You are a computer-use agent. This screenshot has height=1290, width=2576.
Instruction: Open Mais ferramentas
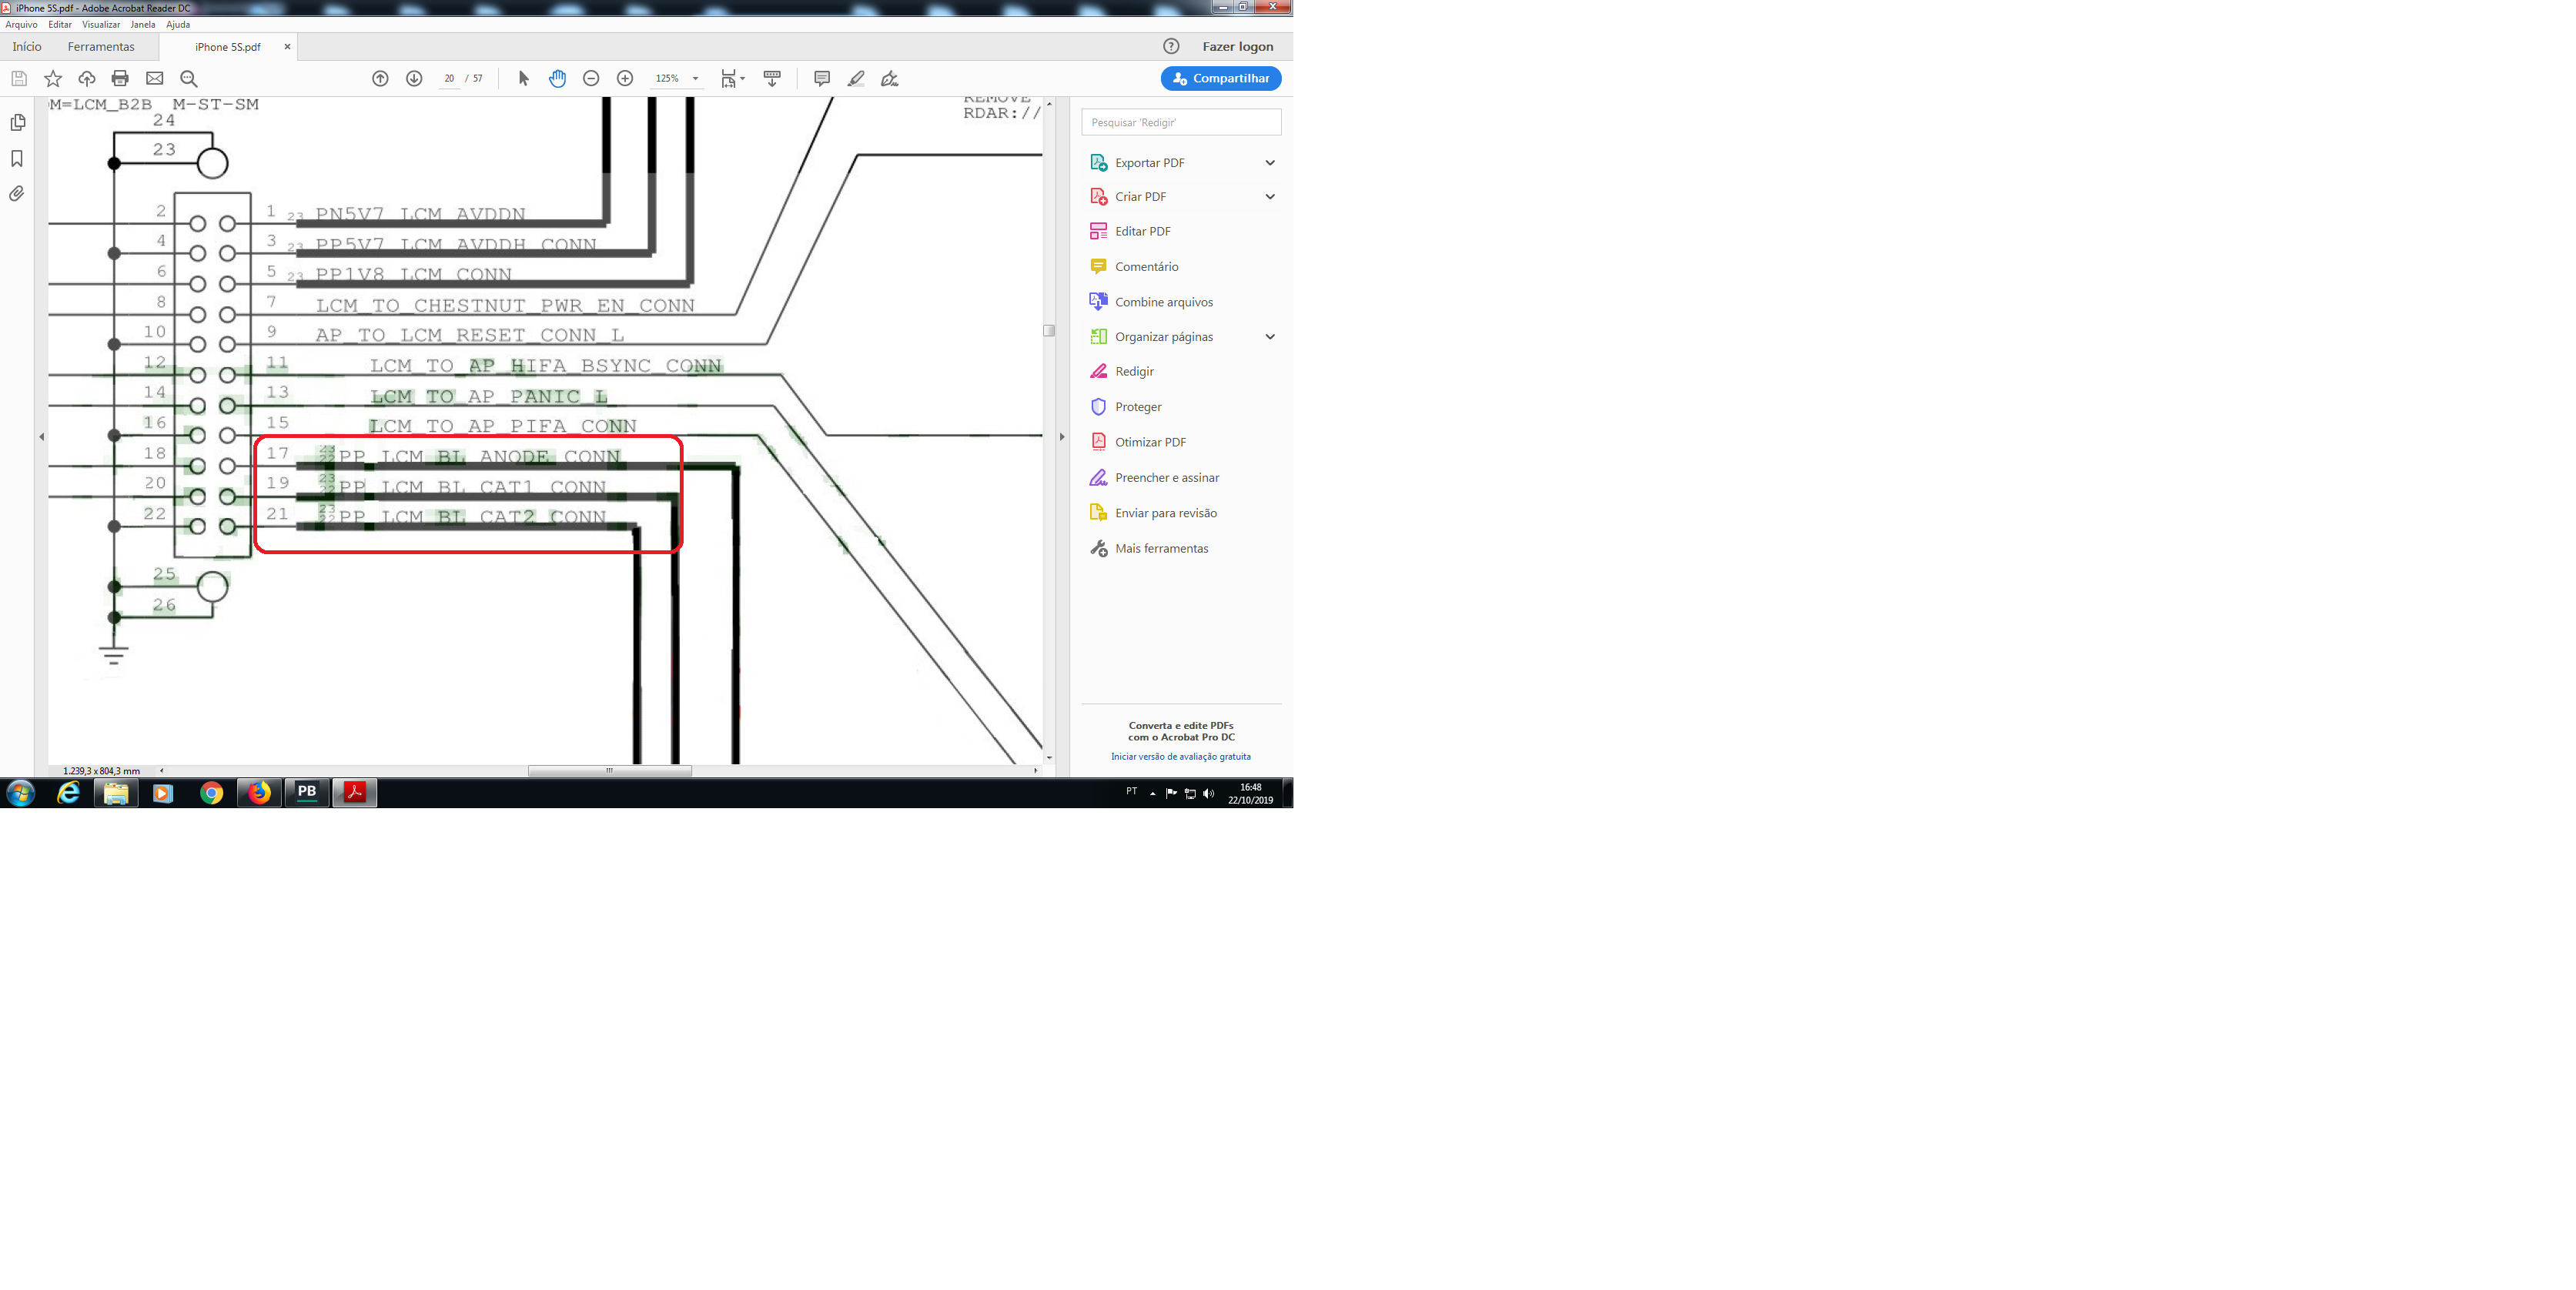[x=1161, y=548]
